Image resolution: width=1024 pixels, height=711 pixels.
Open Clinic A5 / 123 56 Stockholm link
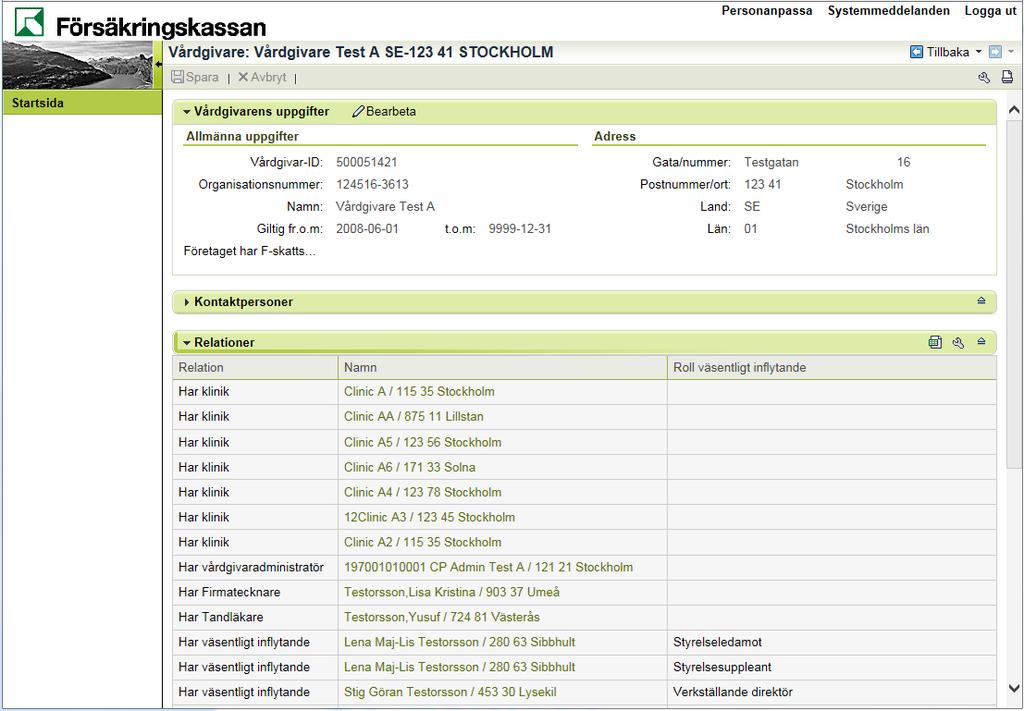click(423, 443)
